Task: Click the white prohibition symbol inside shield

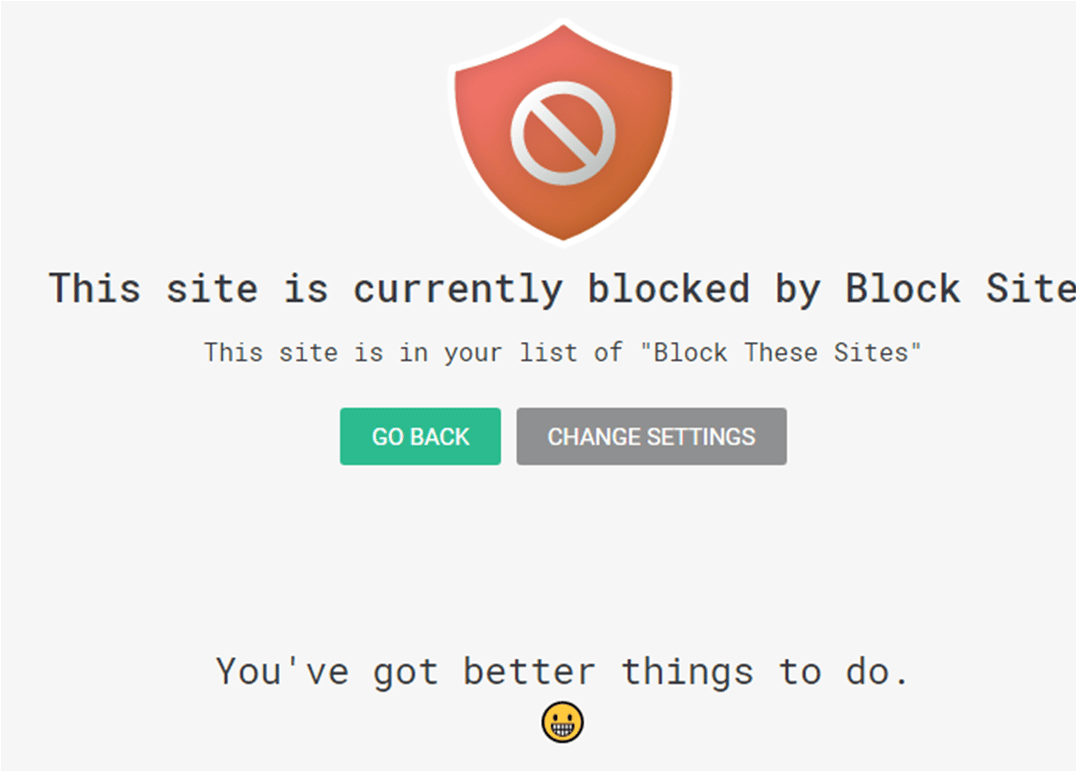Action: point(563,133)
